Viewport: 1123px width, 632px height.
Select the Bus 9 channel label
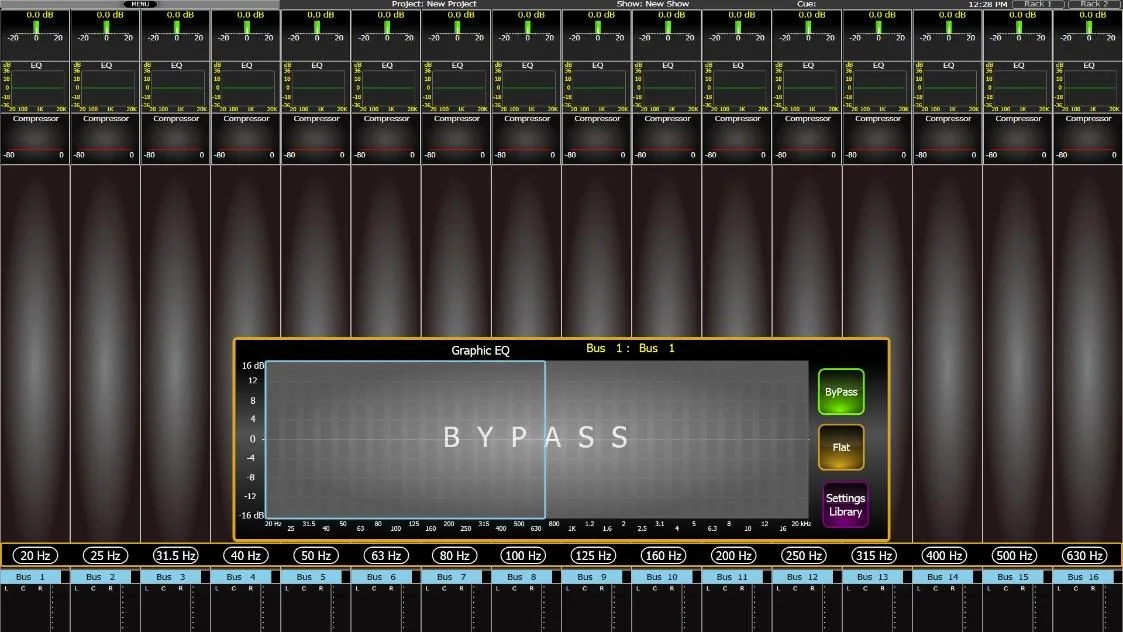click(x=592, y=577)
